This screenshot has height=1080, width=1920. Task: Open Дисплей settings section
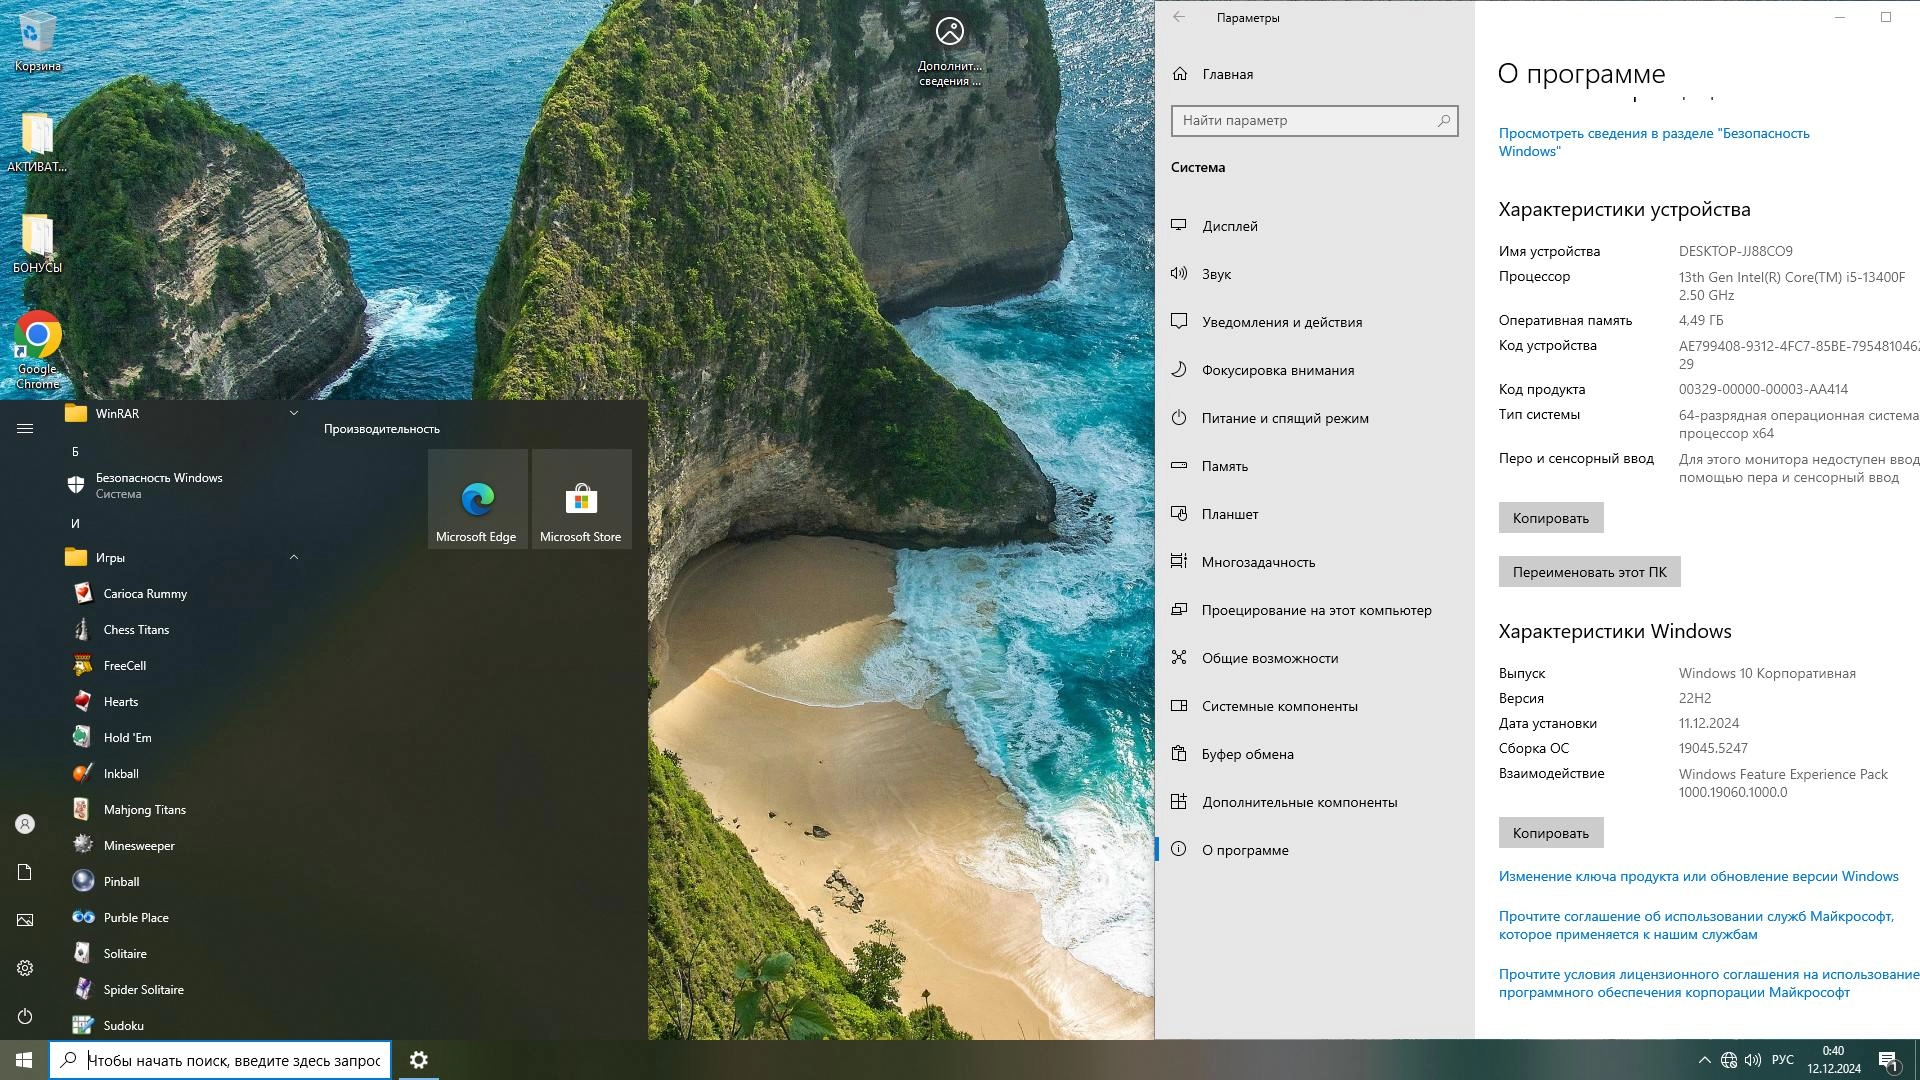click(x=1230, y=226)
